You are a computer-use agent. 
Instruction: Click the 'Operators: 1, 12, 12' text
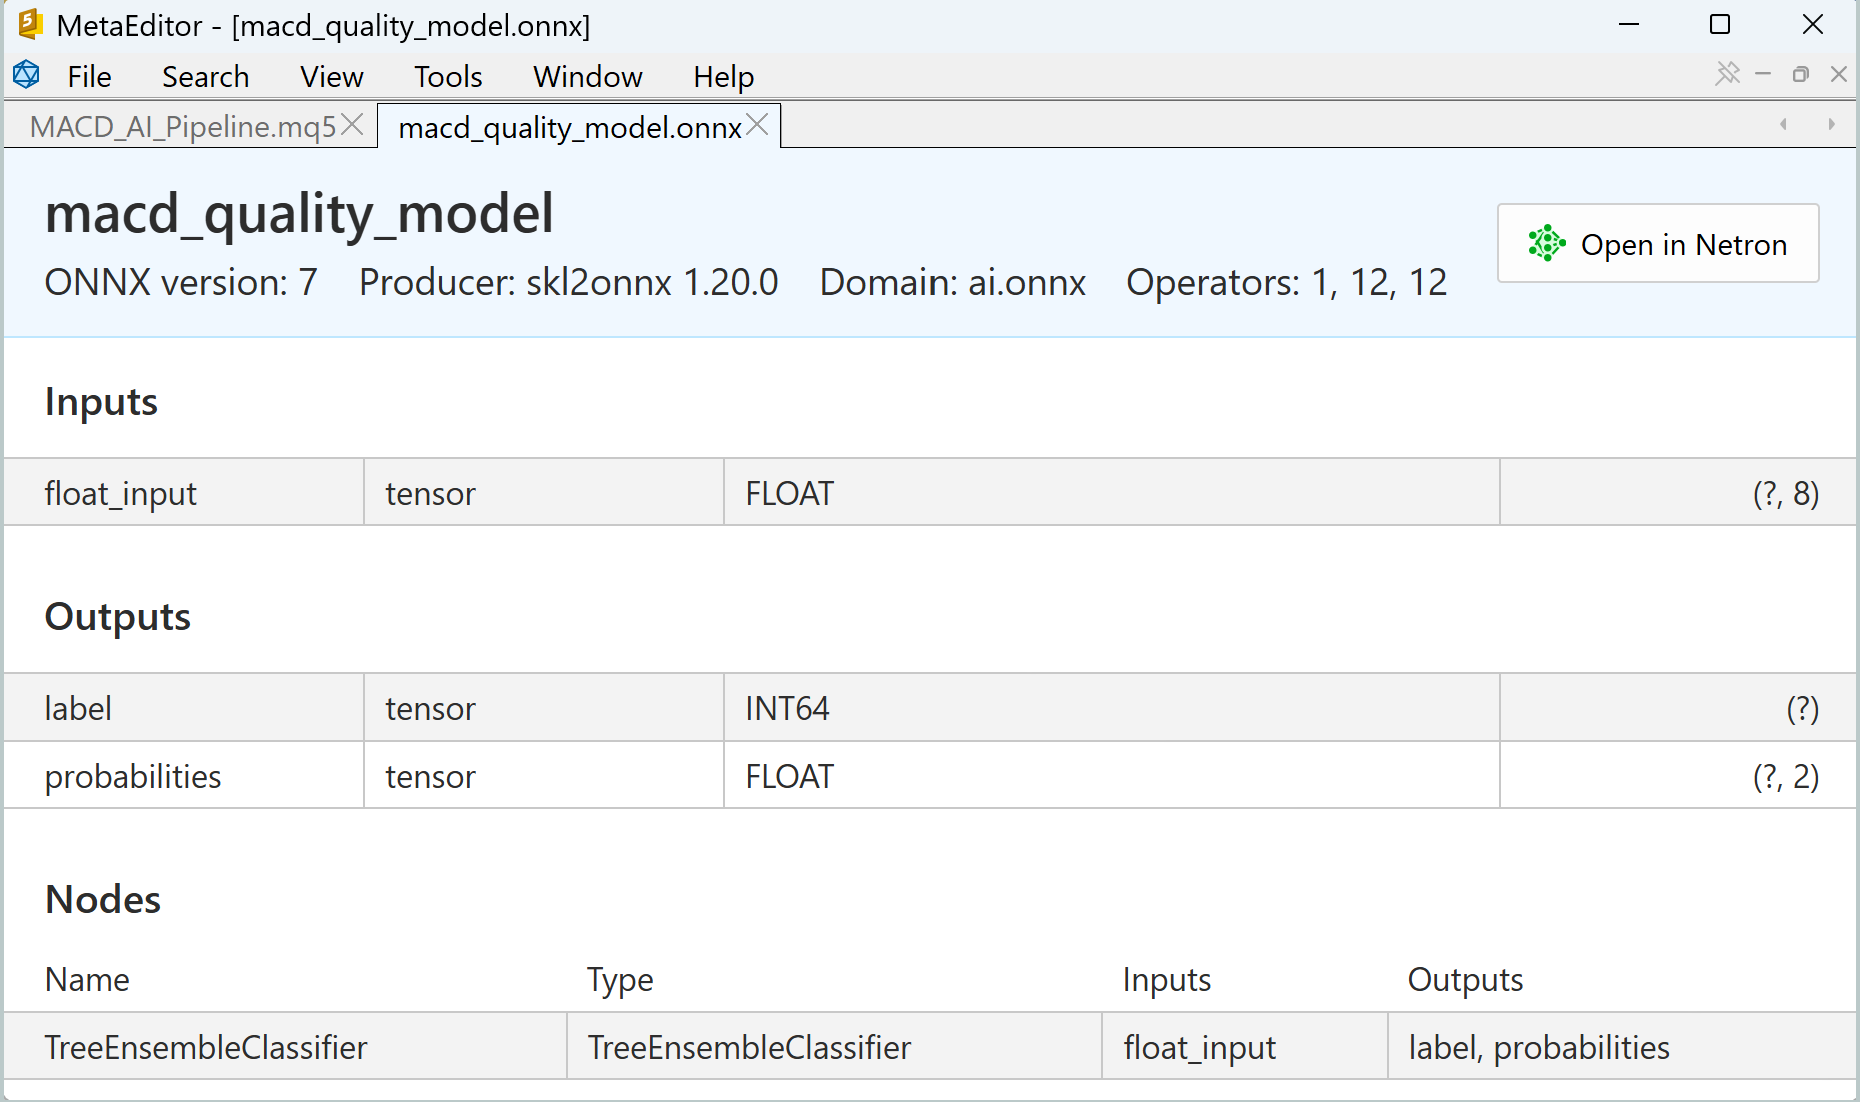click(1286, 282)
